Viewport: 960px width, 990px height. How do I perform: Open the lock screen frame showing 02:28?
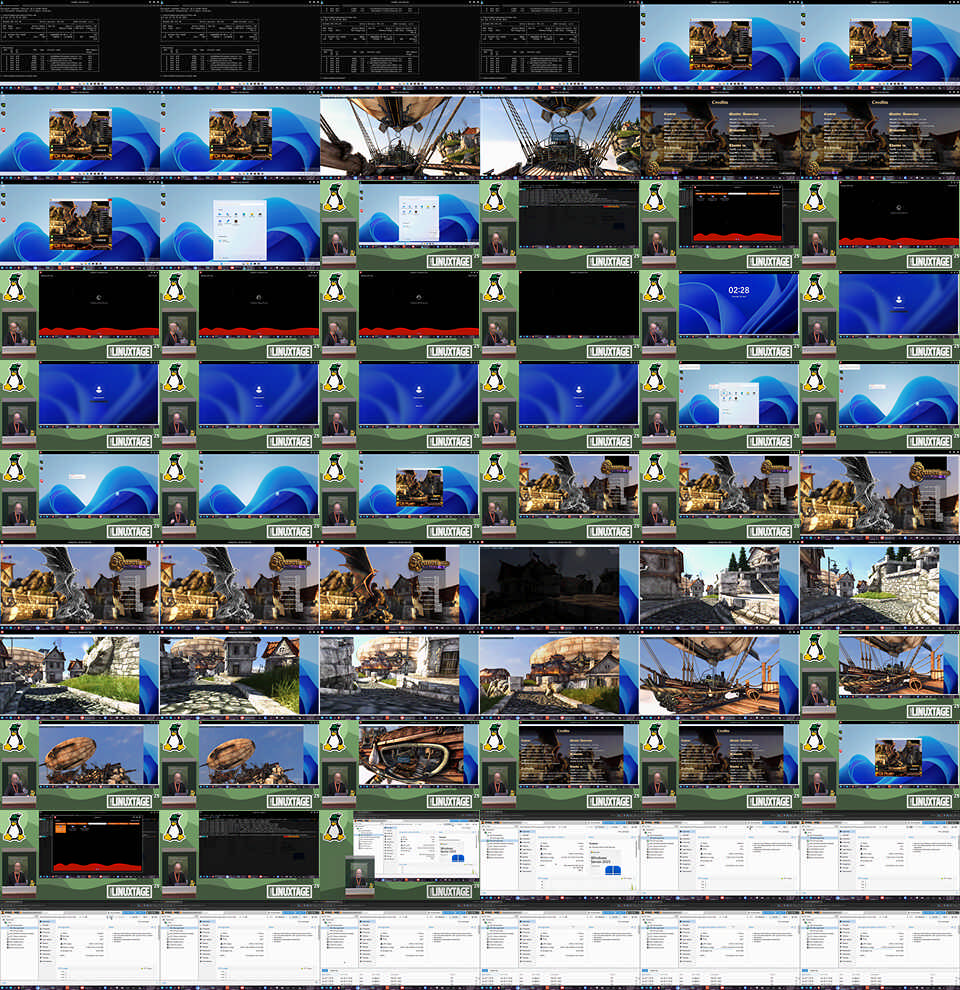pos(720,315)
